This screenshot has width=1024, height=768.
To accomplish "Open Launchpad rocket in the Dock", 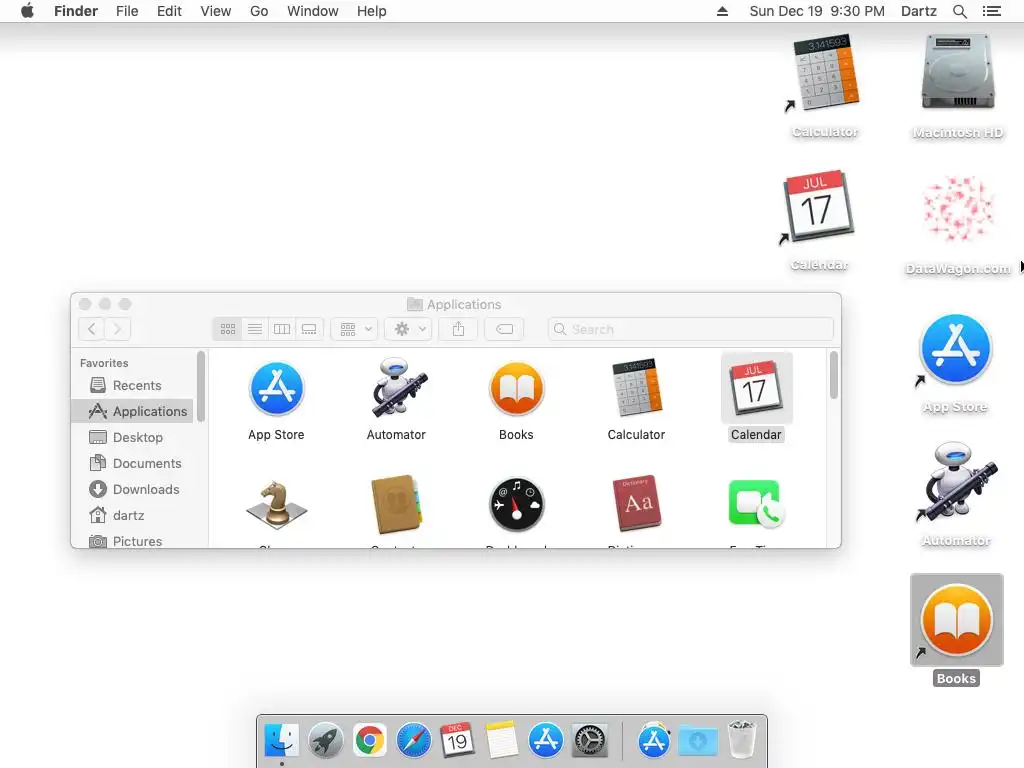I will pyautogui.click(x=325, y=741).
